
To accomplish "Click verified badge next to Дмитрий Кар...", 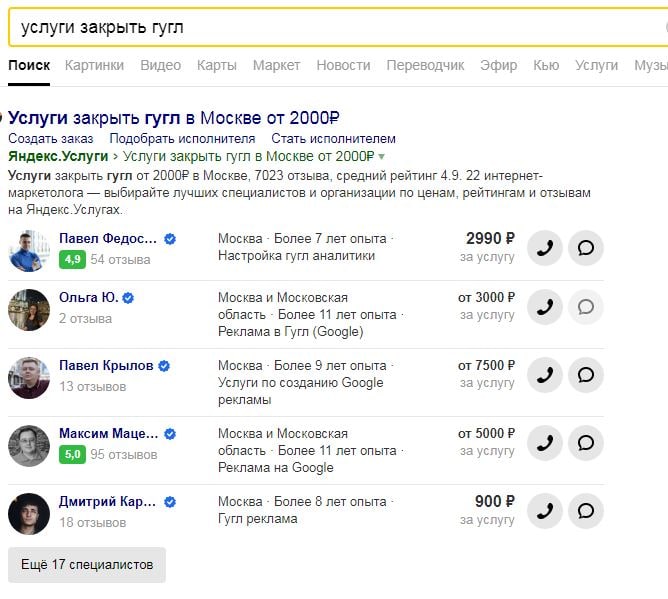I will (x=170, y=502).
